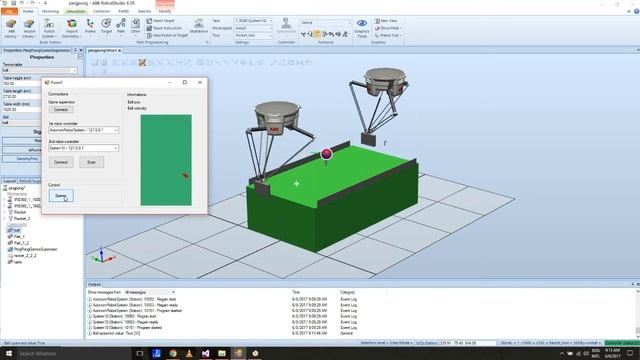The width and height of the screenshot is (640, 360).
Task: Open Chrome from the taskbar
Action: (x=173, y=353)
